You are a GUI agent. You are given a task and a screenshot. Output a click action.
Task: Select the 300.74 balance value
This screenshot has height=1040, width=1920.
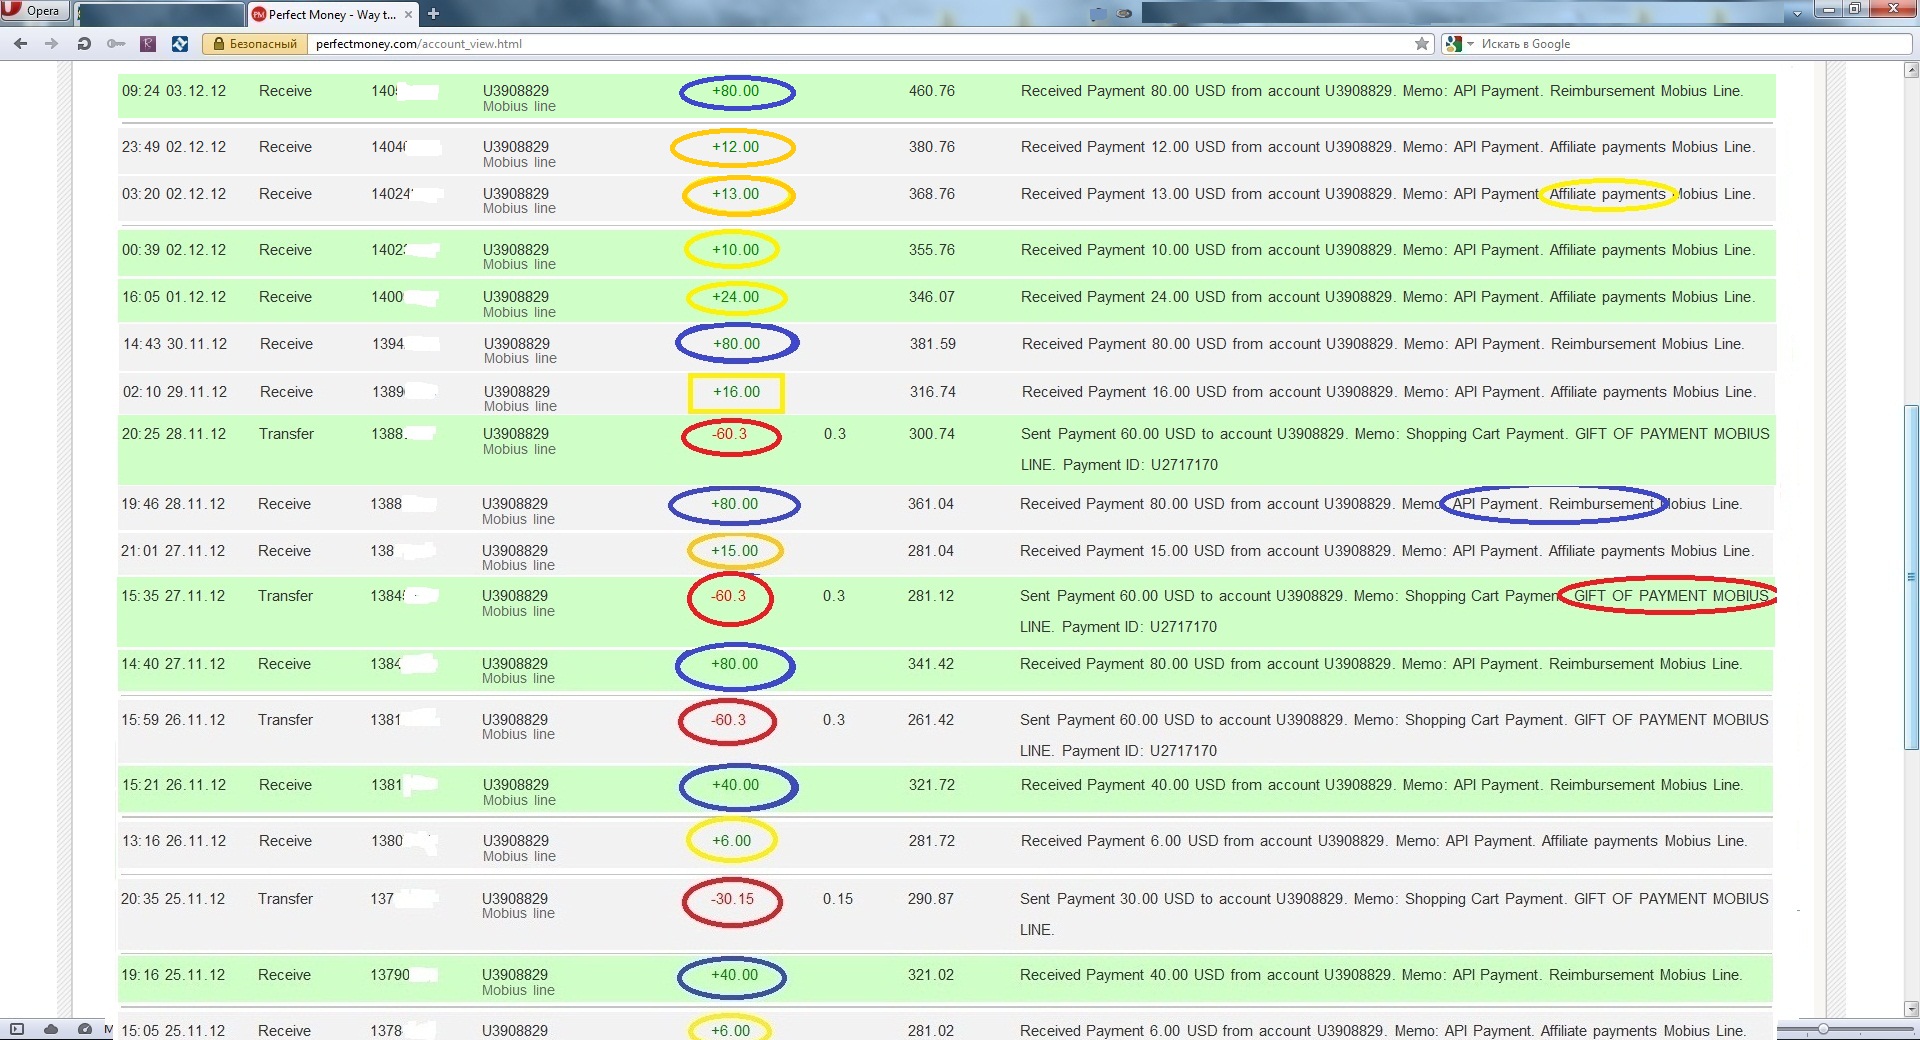pos(932,434)
